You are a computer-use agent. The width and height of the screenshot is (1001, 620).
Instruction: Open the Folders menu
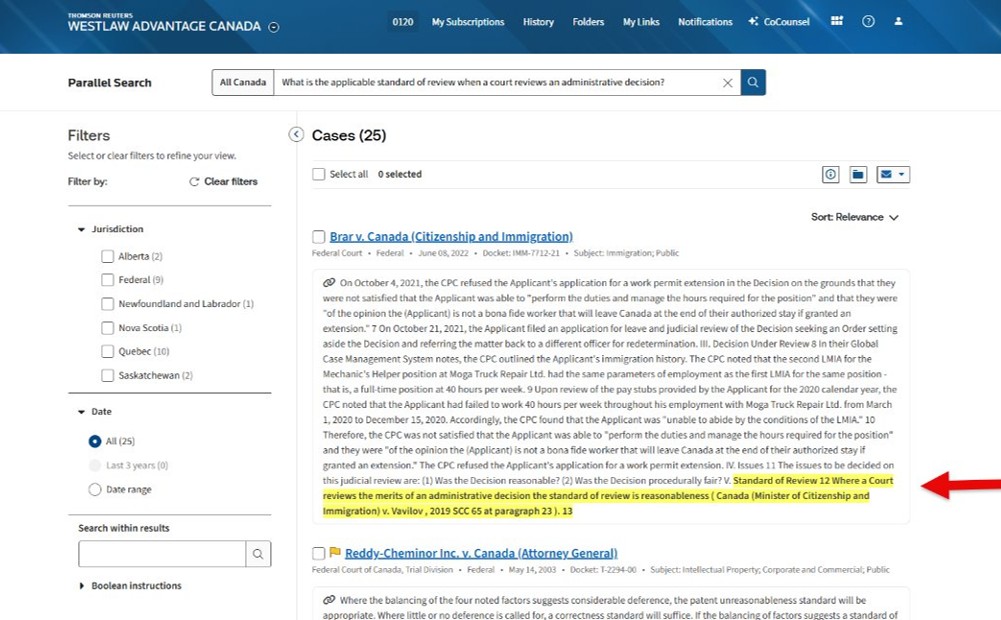point(588,22)
